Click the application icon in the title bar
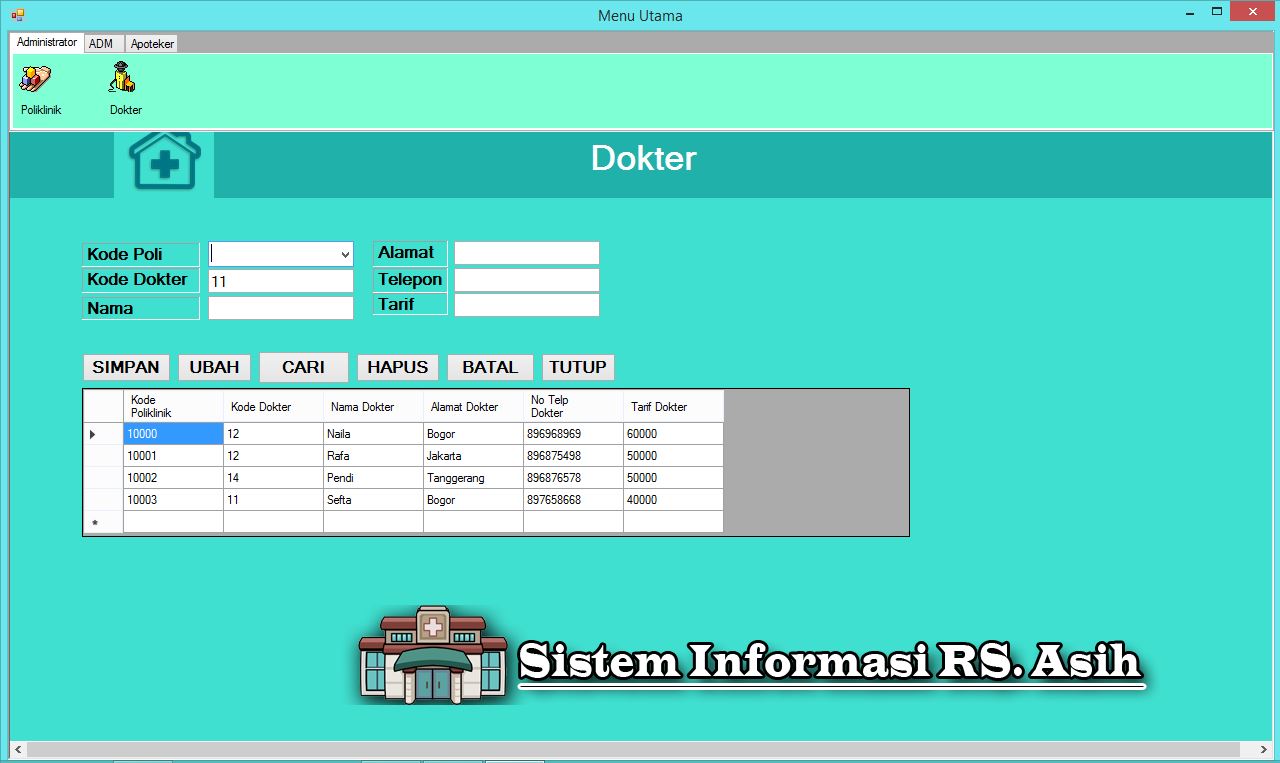Screen dimensions: 1280x763 [16, 15]
